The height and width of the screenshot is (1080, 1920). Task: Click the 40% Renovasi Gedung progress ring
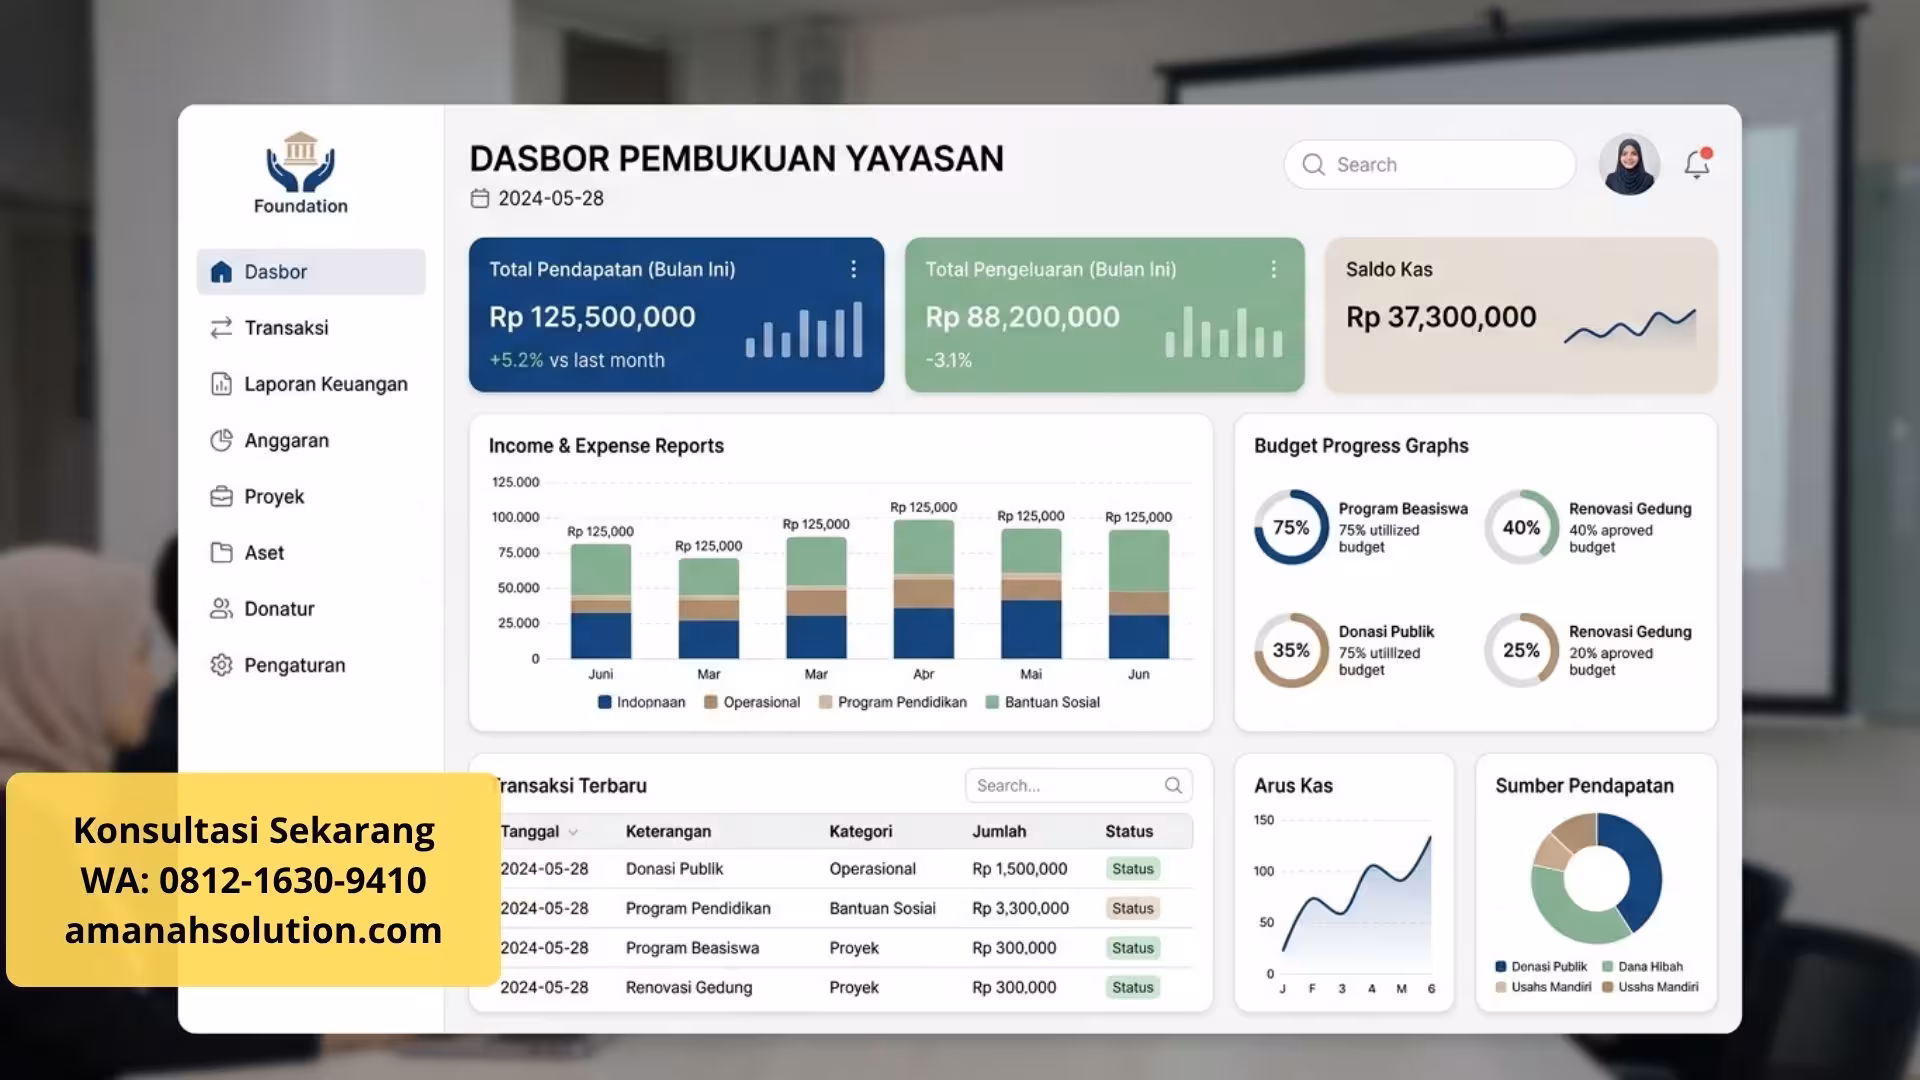coord(1521,527)
